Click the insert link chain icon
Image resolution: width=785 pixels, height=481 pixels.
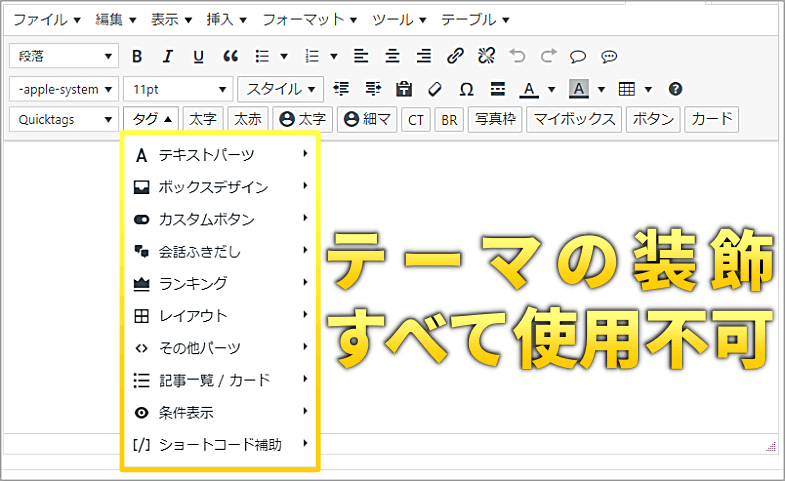tap(455, 56)
